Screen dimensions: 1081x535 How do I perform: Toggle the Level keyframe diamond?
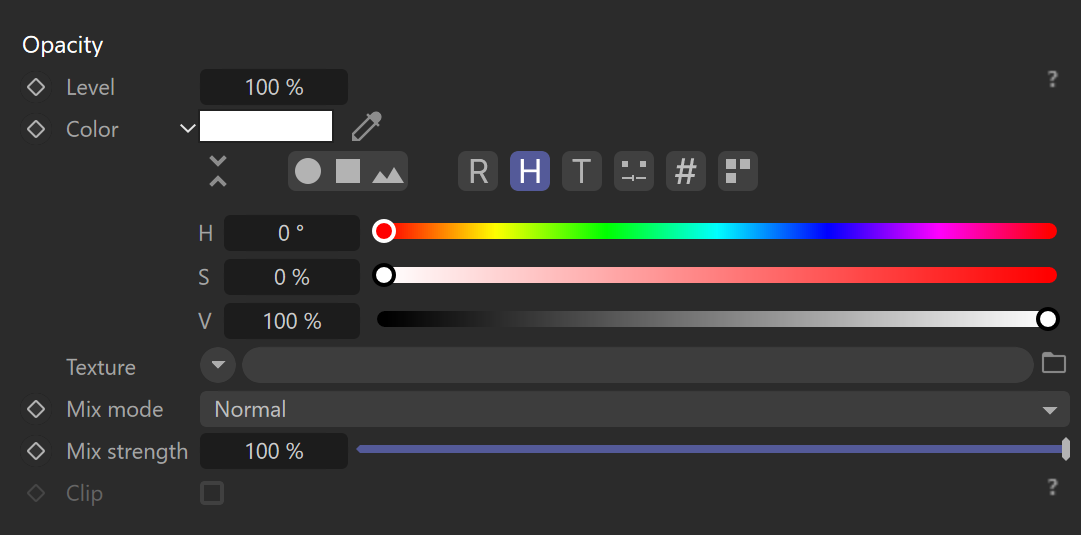click(x=35, y=88)
